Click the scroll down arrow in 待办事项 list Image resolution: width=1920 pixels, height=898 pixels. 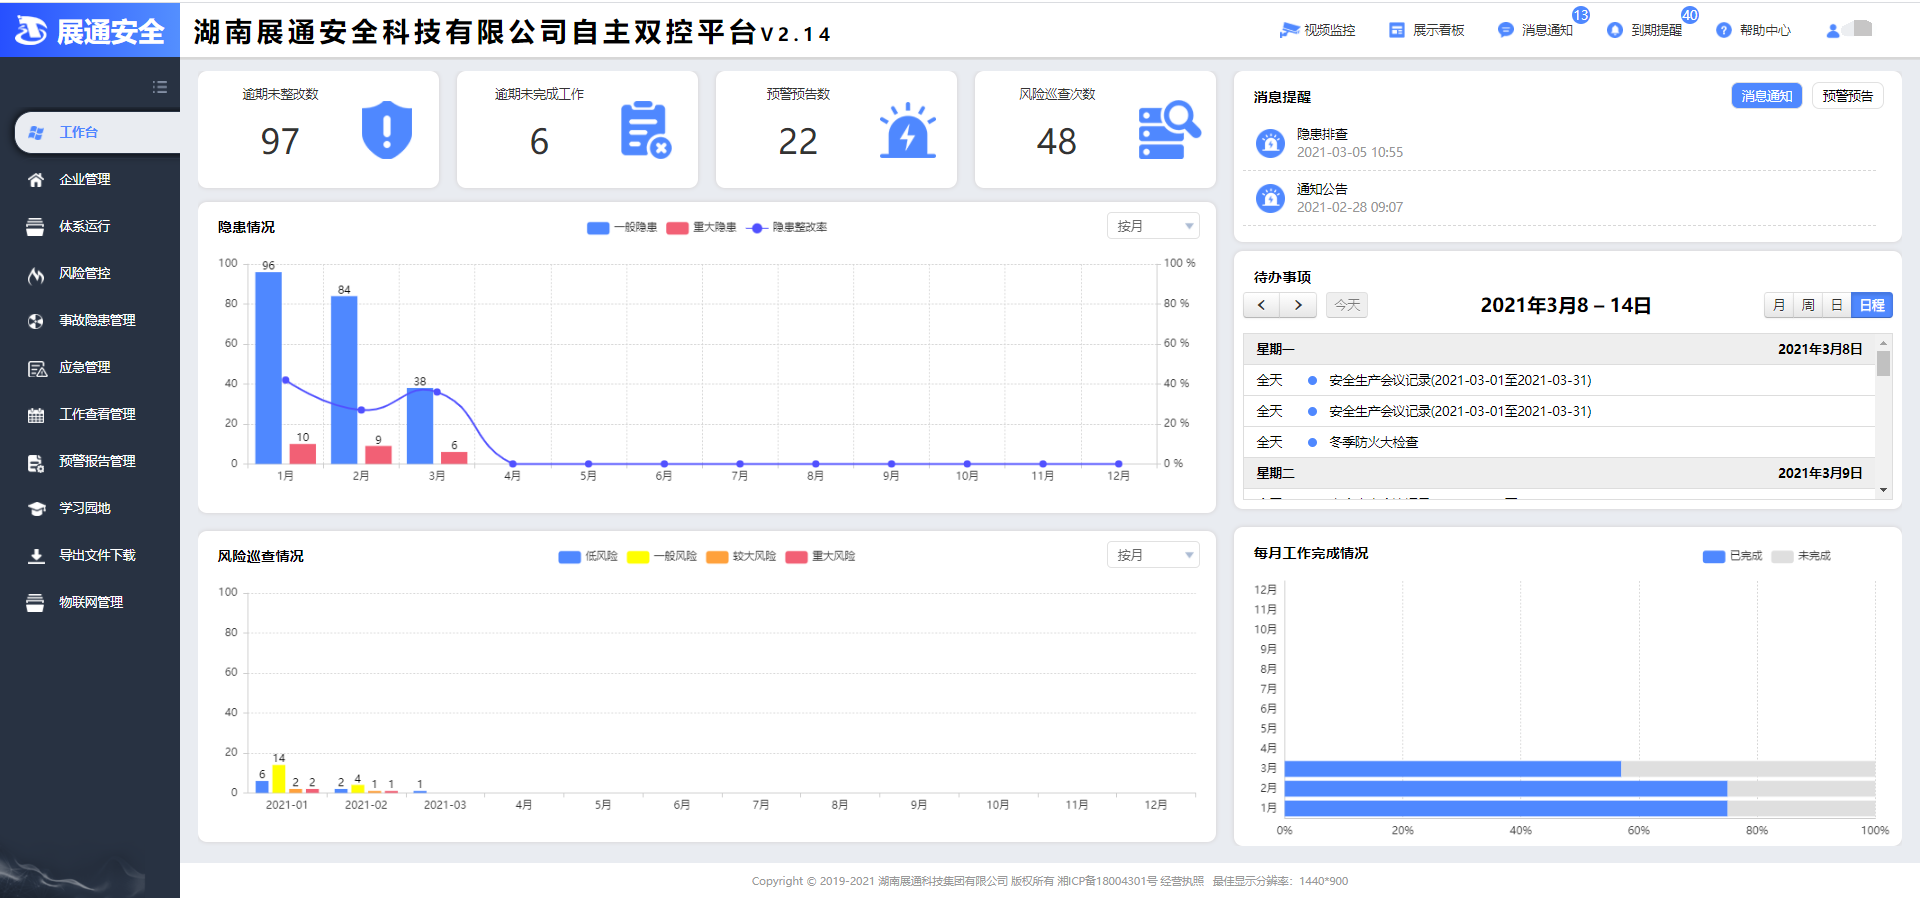click(1883, 490)
